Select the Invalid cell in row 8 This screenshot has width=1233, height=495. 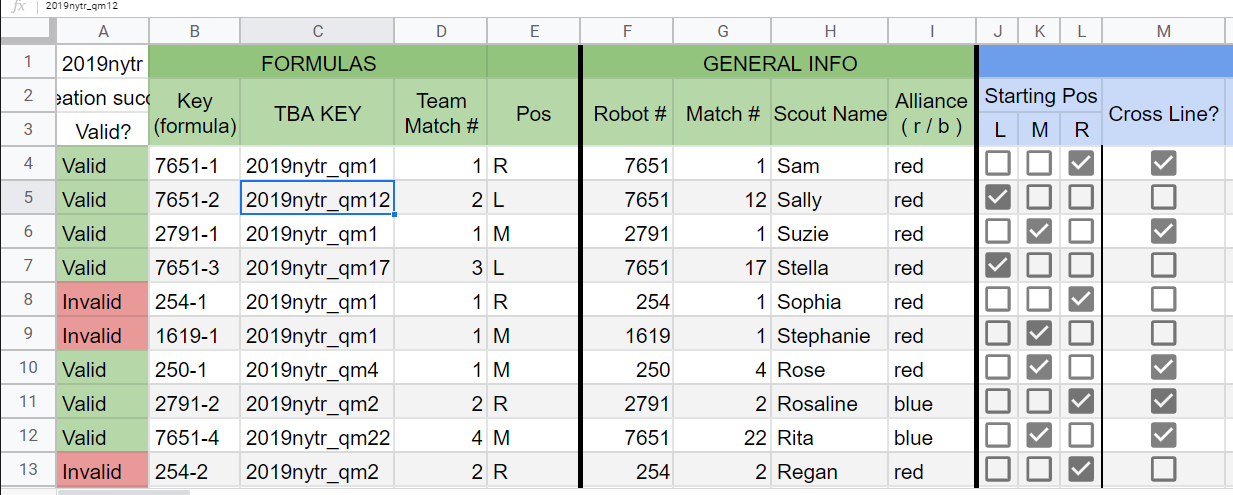click(103, 301)
